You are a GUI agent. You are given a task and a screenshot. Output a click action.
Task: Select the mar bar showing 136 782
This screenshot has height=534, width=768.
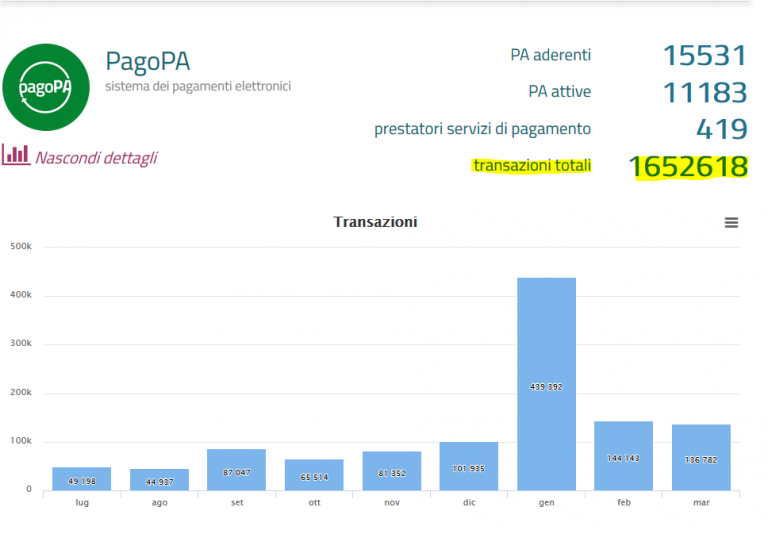click(x=701, y=458)
